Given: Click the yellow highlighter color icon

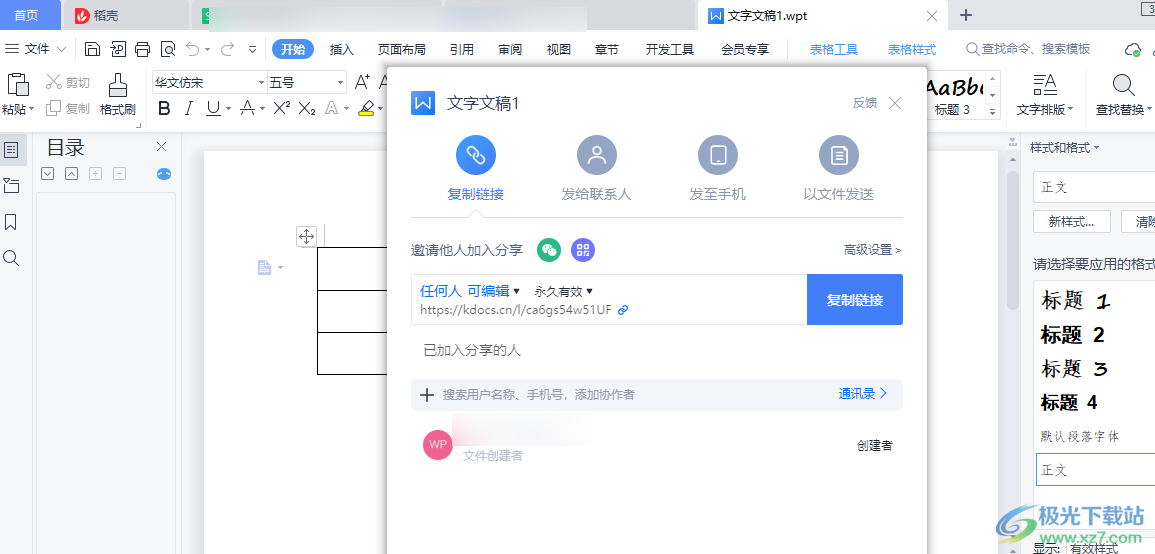Looking at the screenshot, I should click(366, 109).
